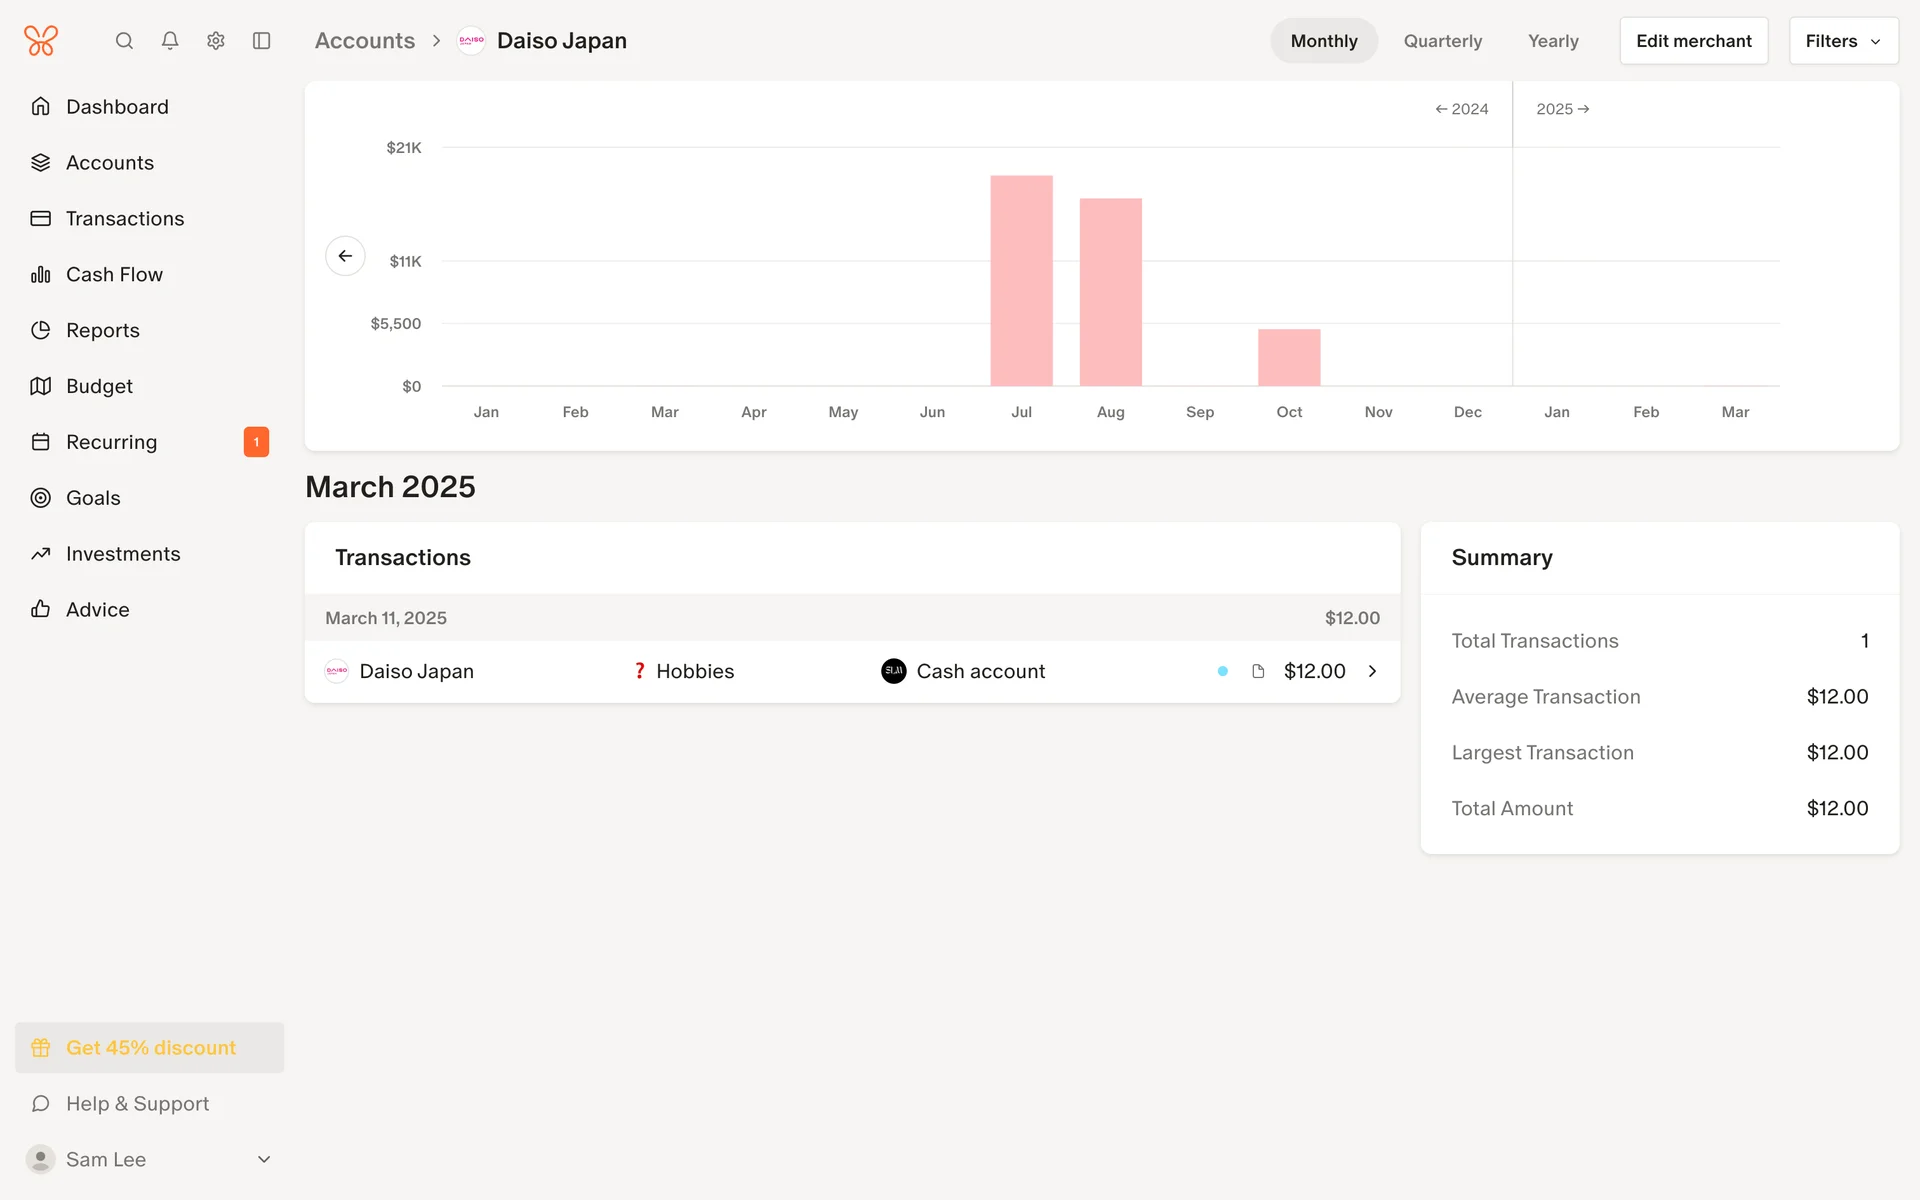Viewport: 1920px width, 1200px height.
Task: Switch to Yearly view
Action: pyautogui.click(x=1552, y=41)
